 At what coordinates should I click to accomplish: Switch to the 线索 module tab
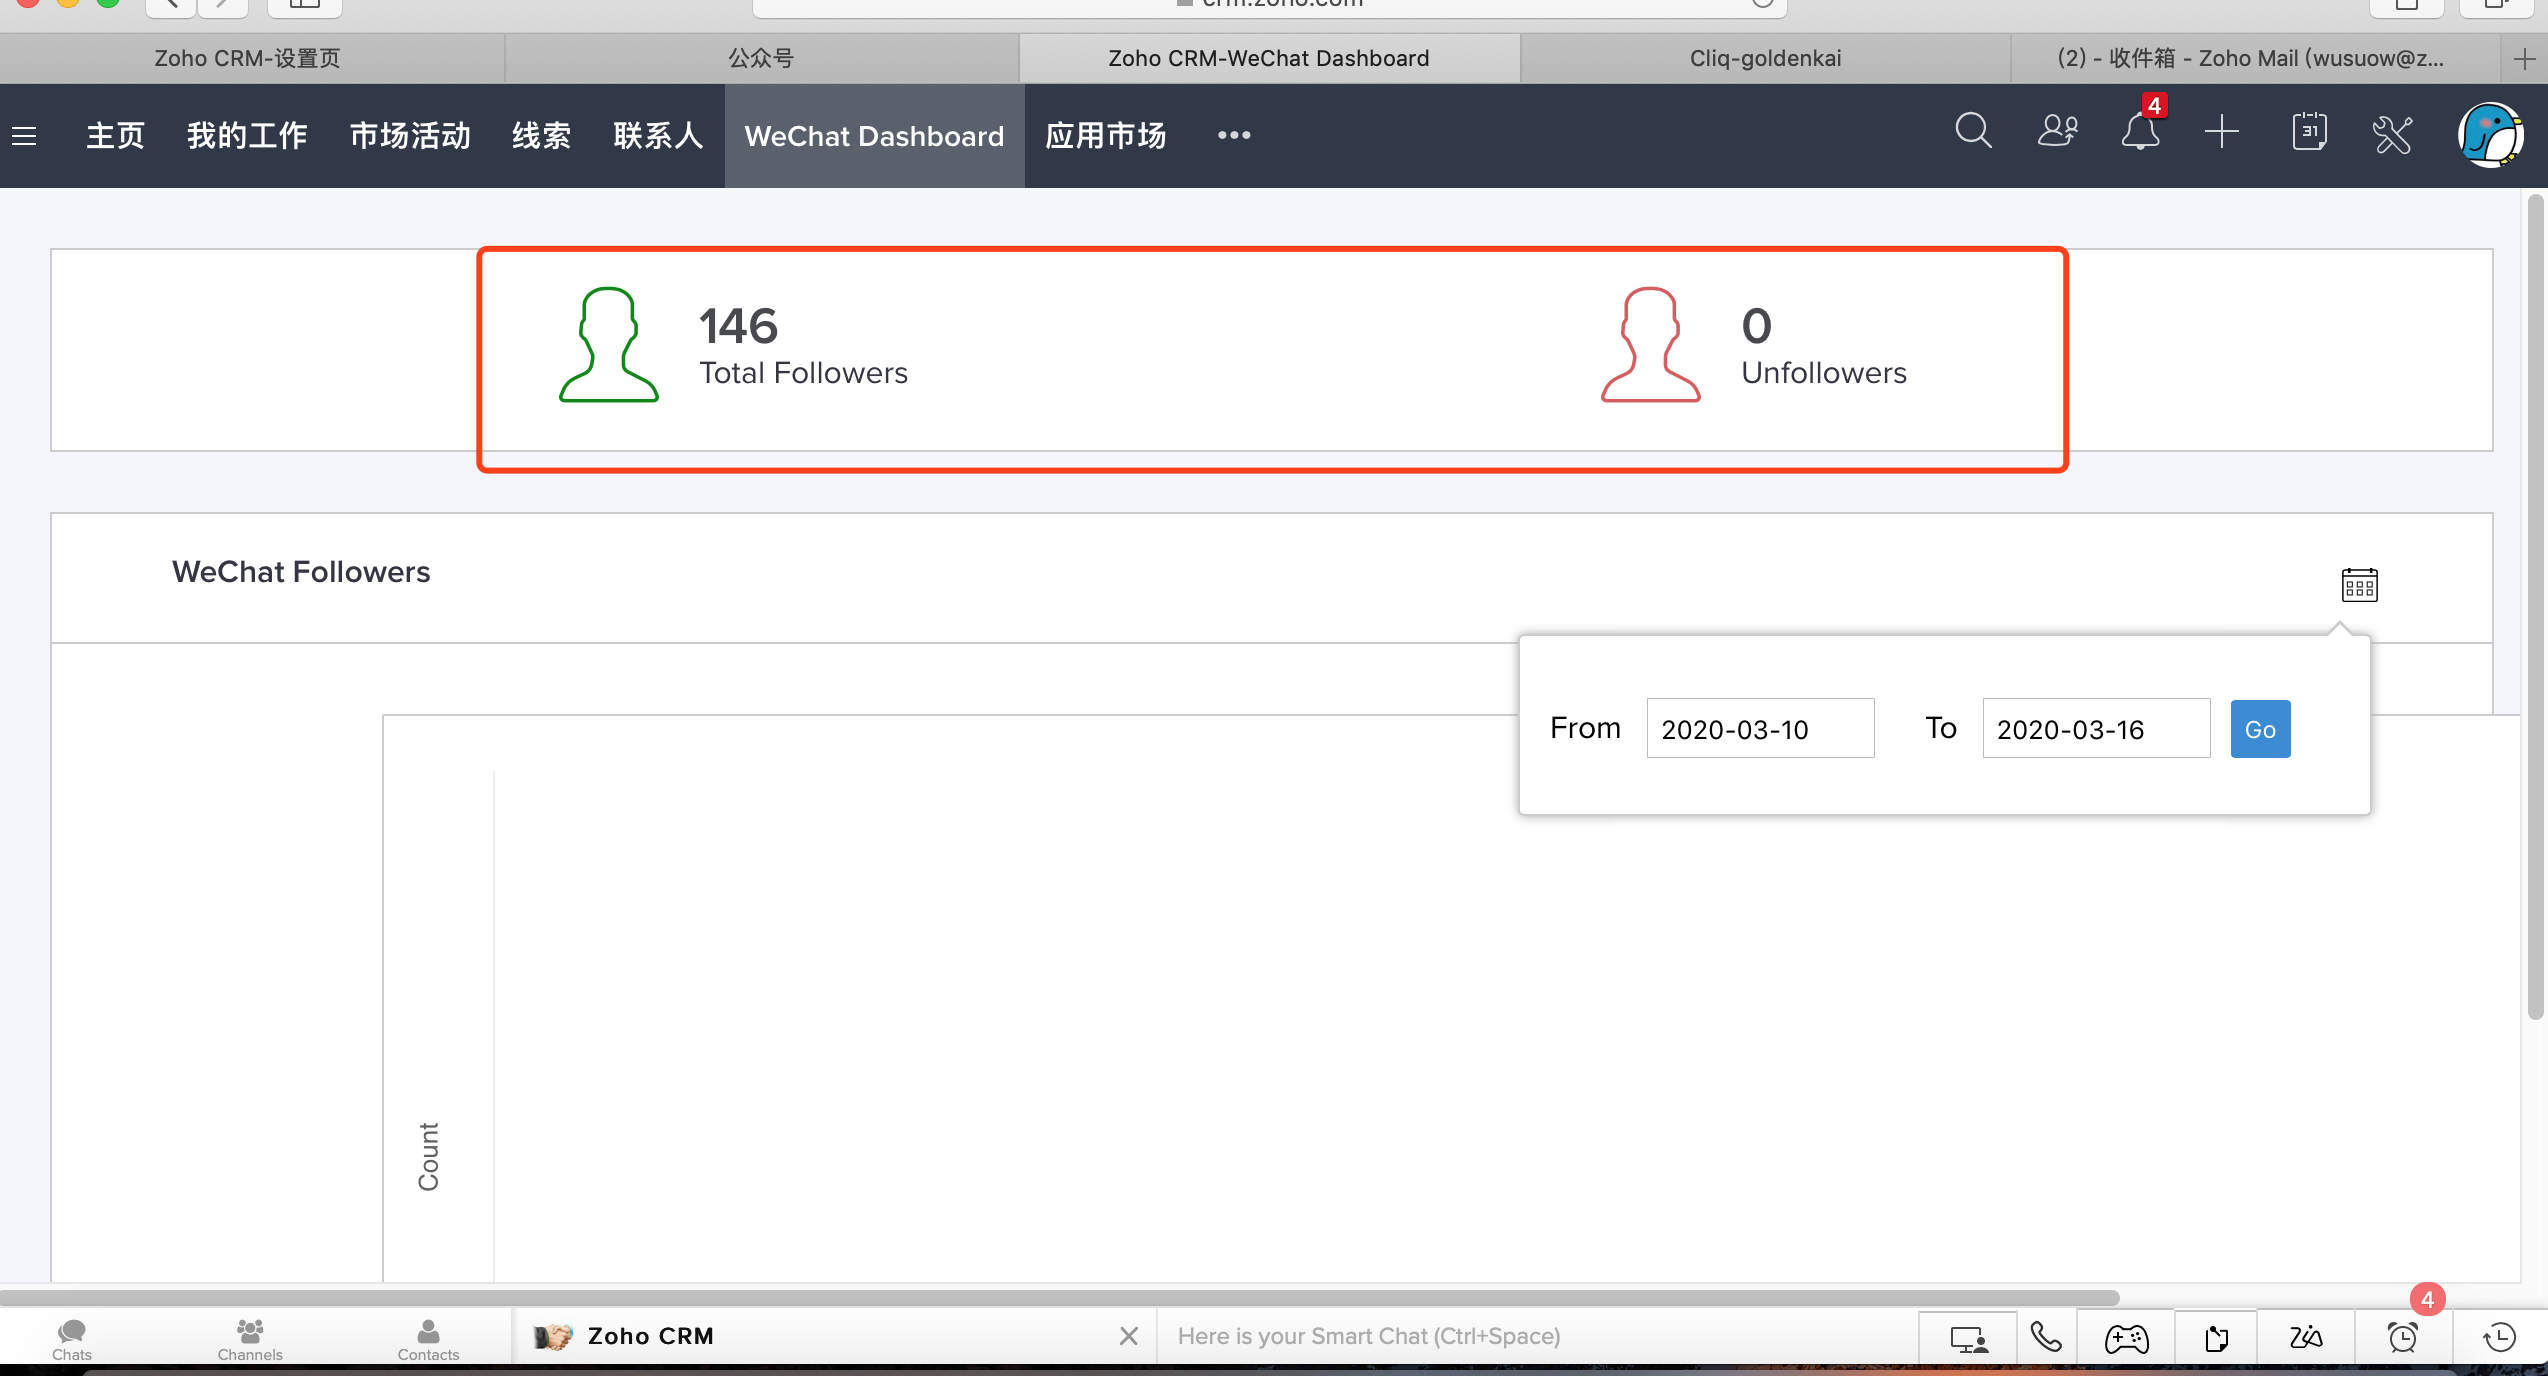tap(541, 136)
